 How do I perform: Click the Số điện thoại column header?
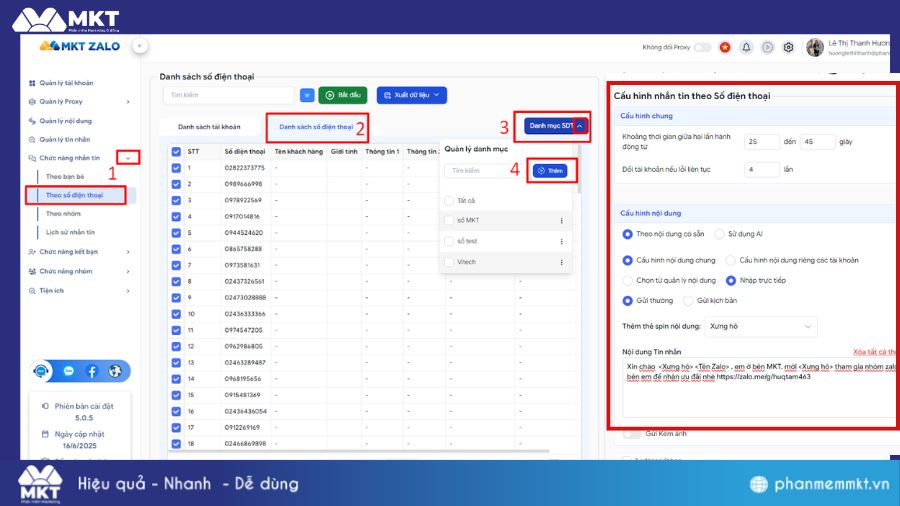point(245,151)
